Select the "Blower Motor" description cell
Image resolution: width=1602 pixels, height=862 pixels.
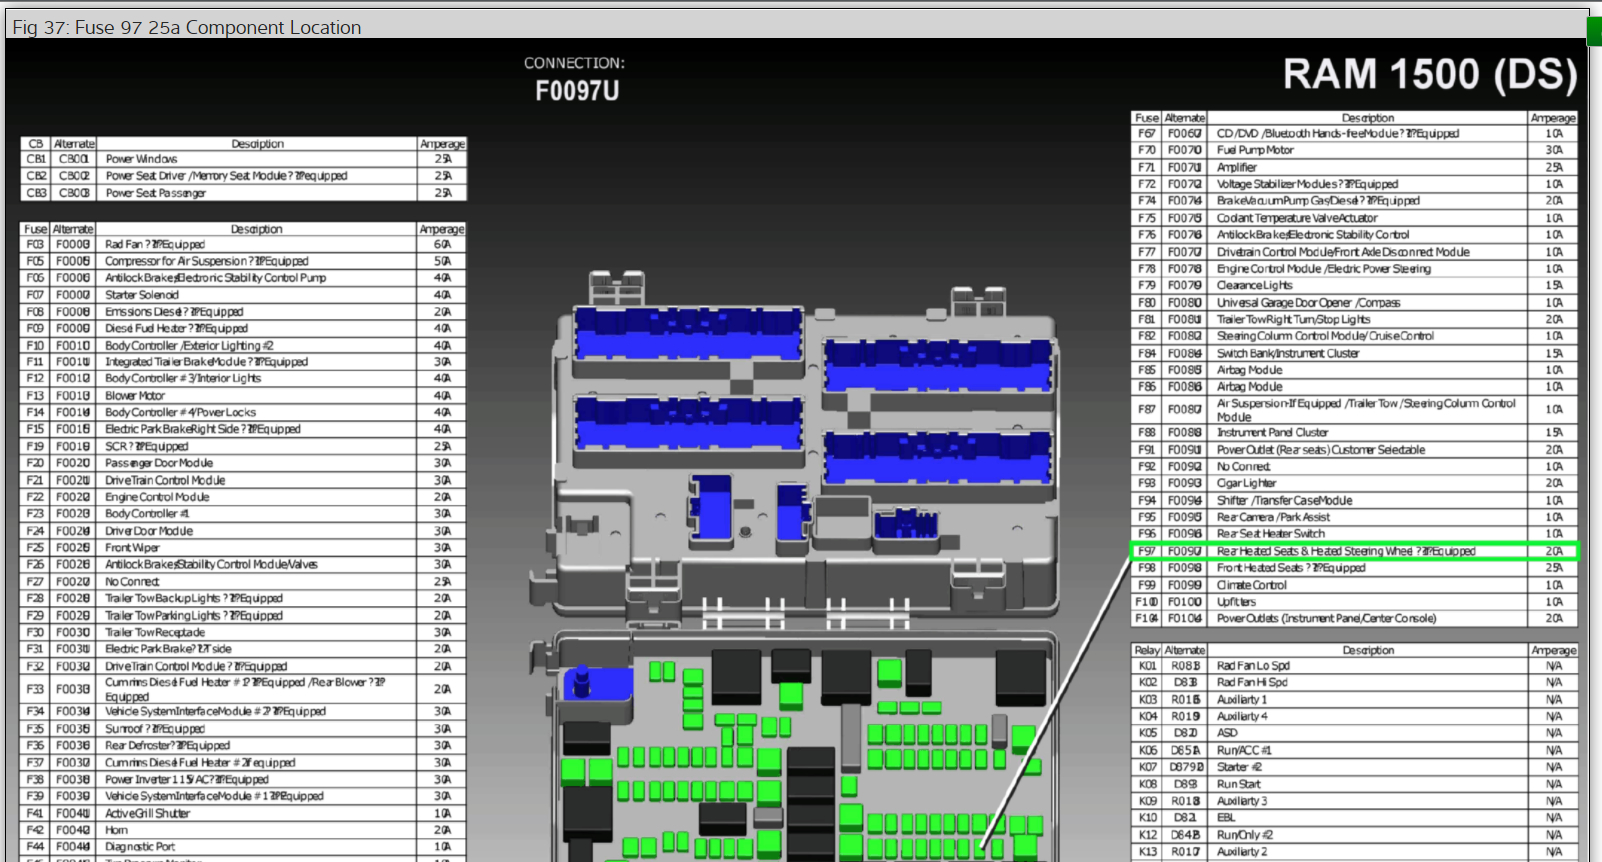click(x=135, y=396)
